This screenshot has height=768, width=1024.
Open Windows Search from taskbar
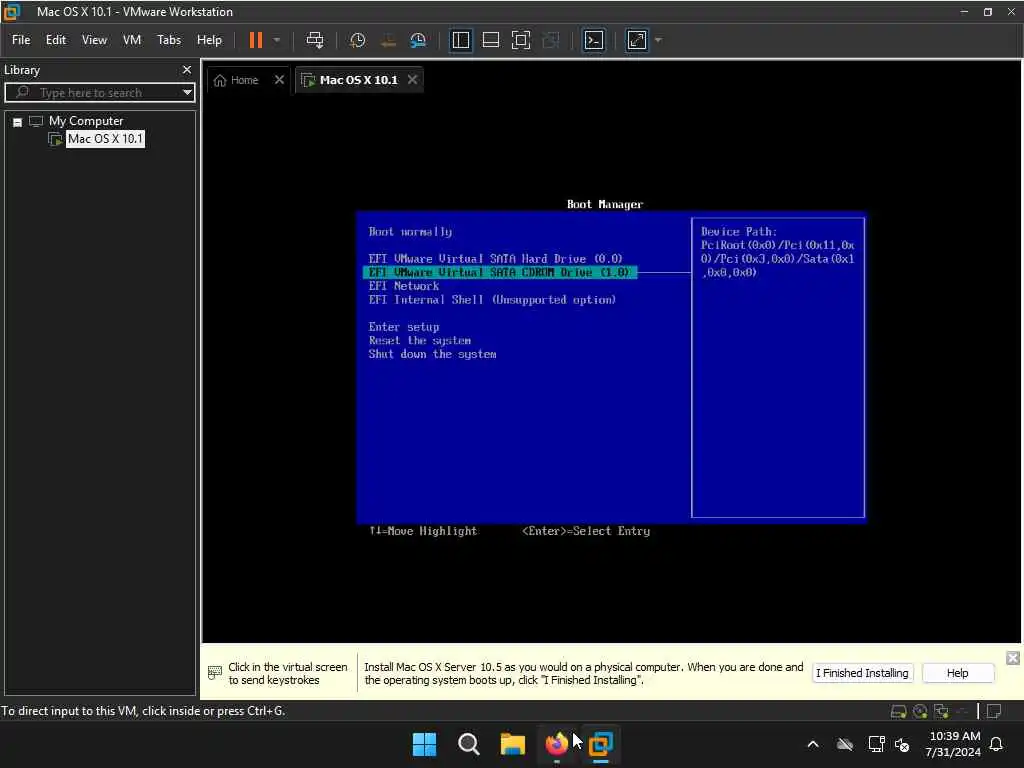468,744
